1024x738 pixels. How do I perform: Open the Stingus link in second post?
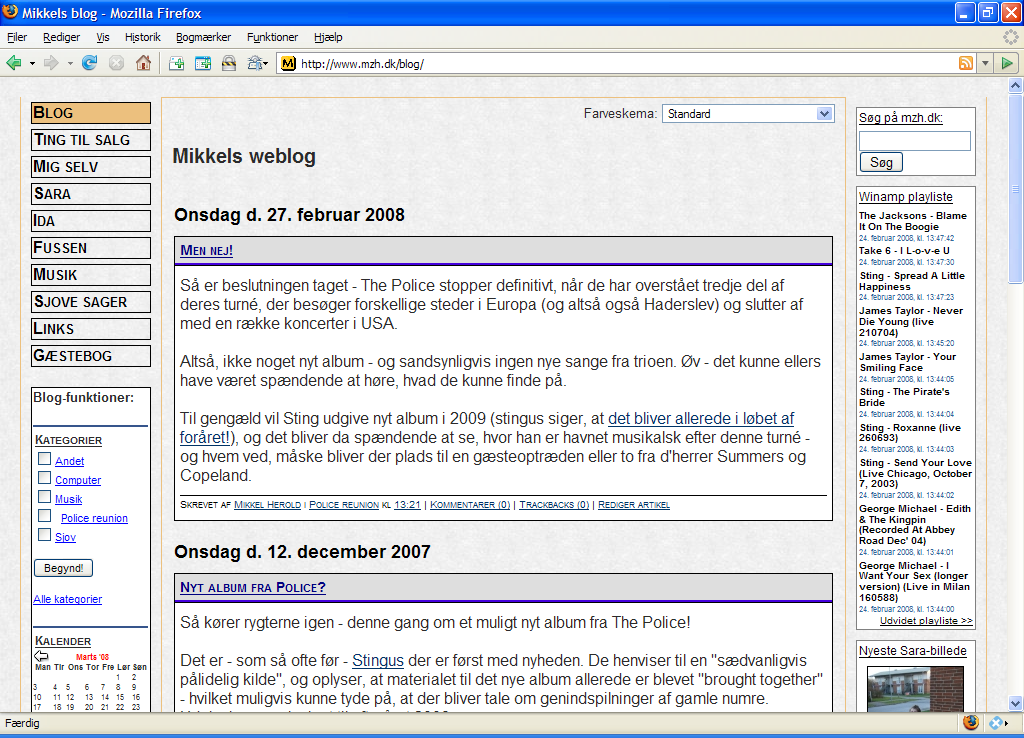click(377, 660)
